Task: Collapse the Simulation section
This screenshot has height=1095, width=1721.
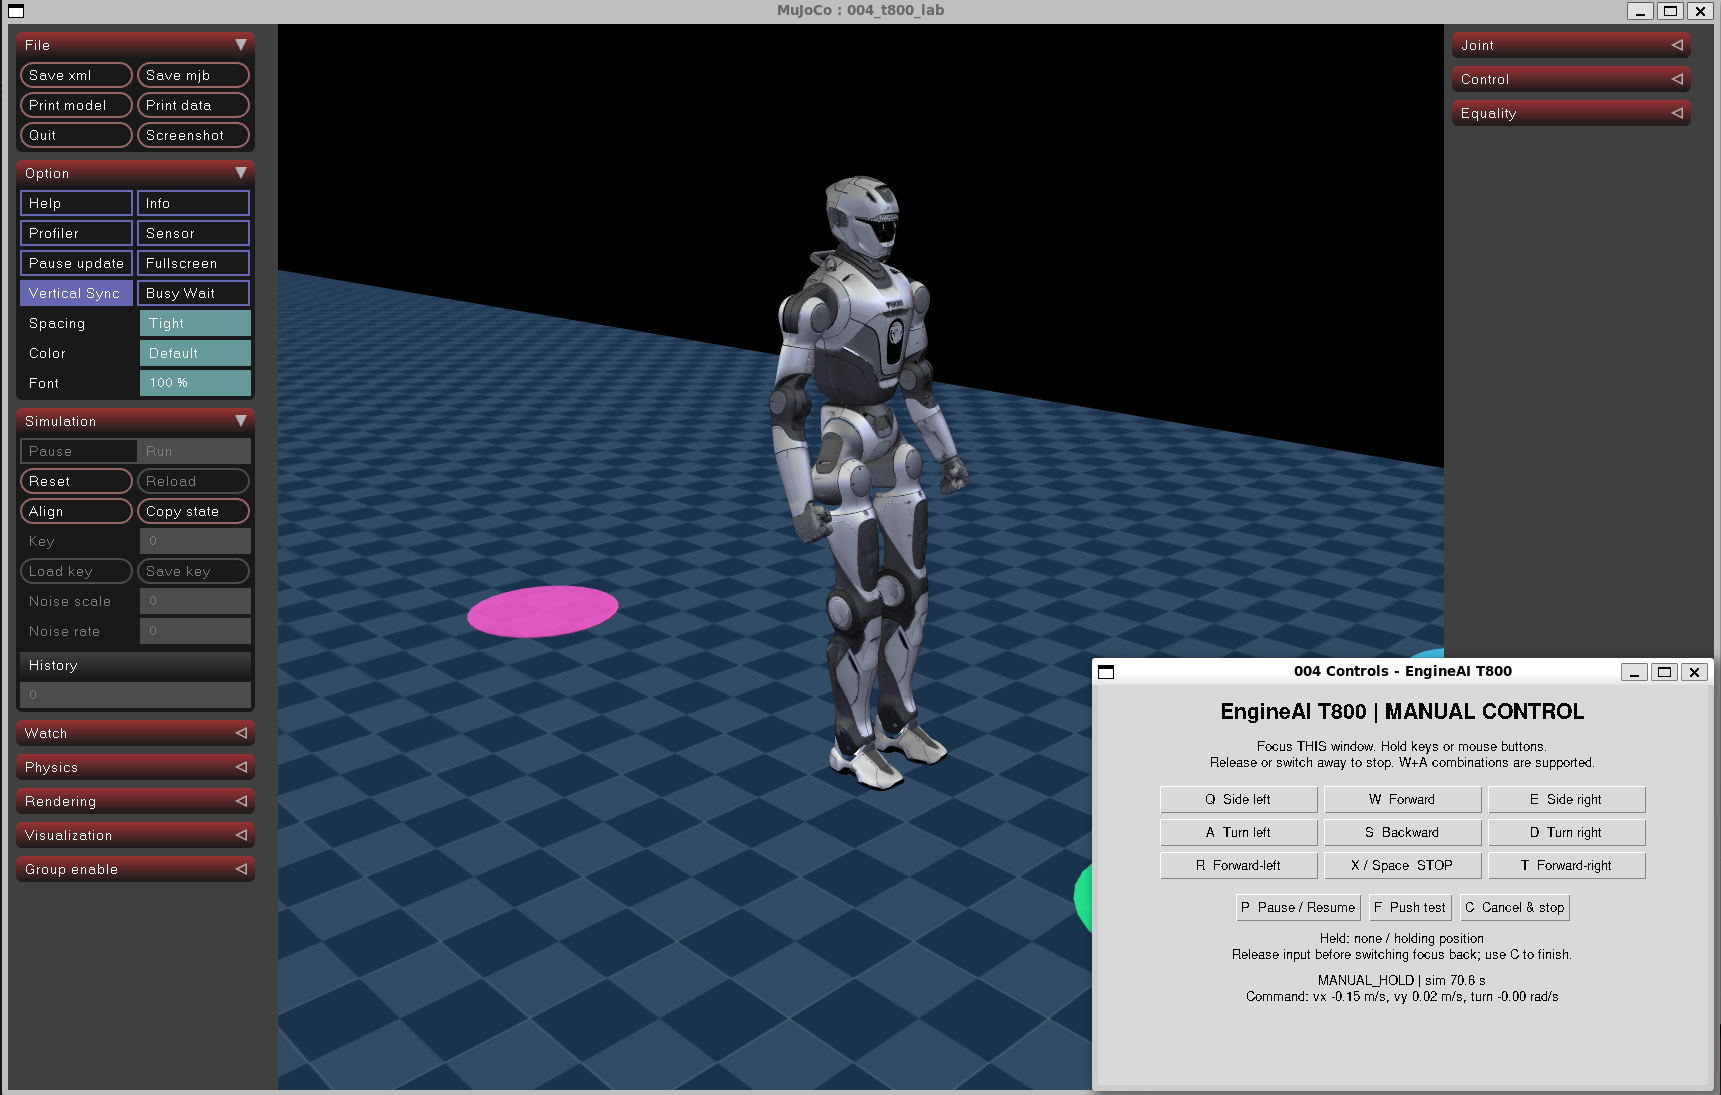Action: click(135, 421)
